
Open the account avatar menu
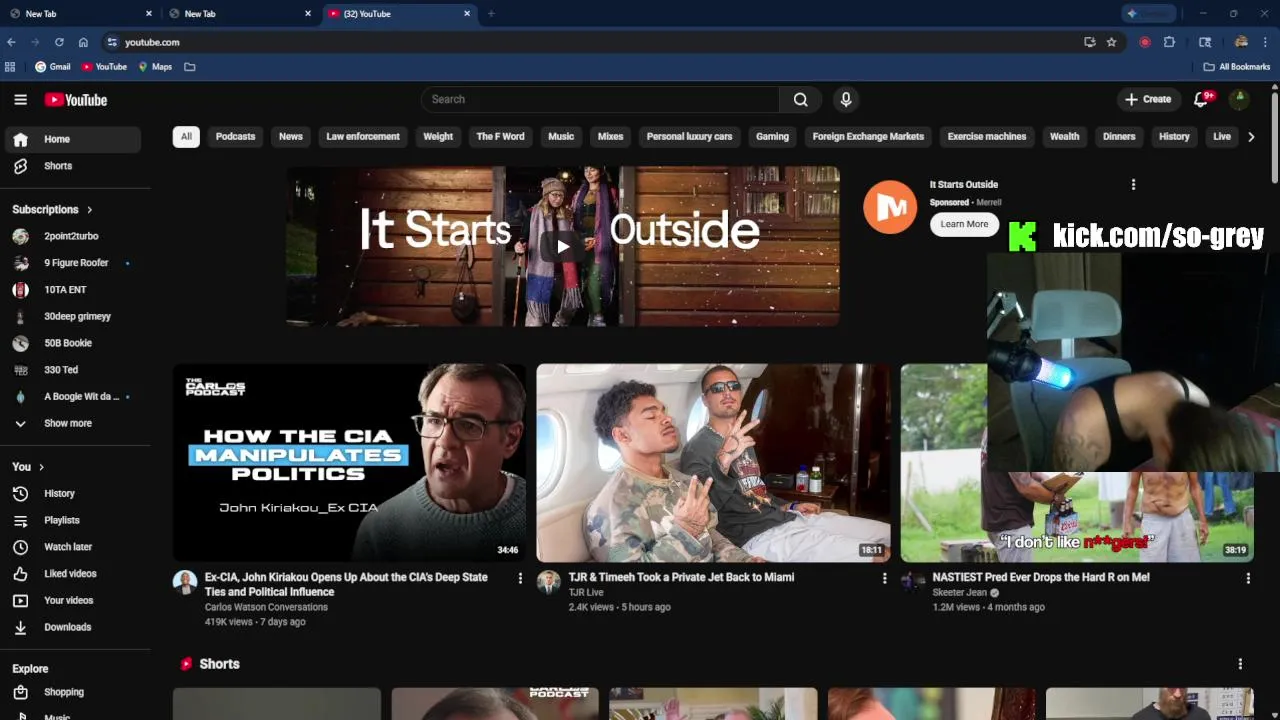[1239, 99]
